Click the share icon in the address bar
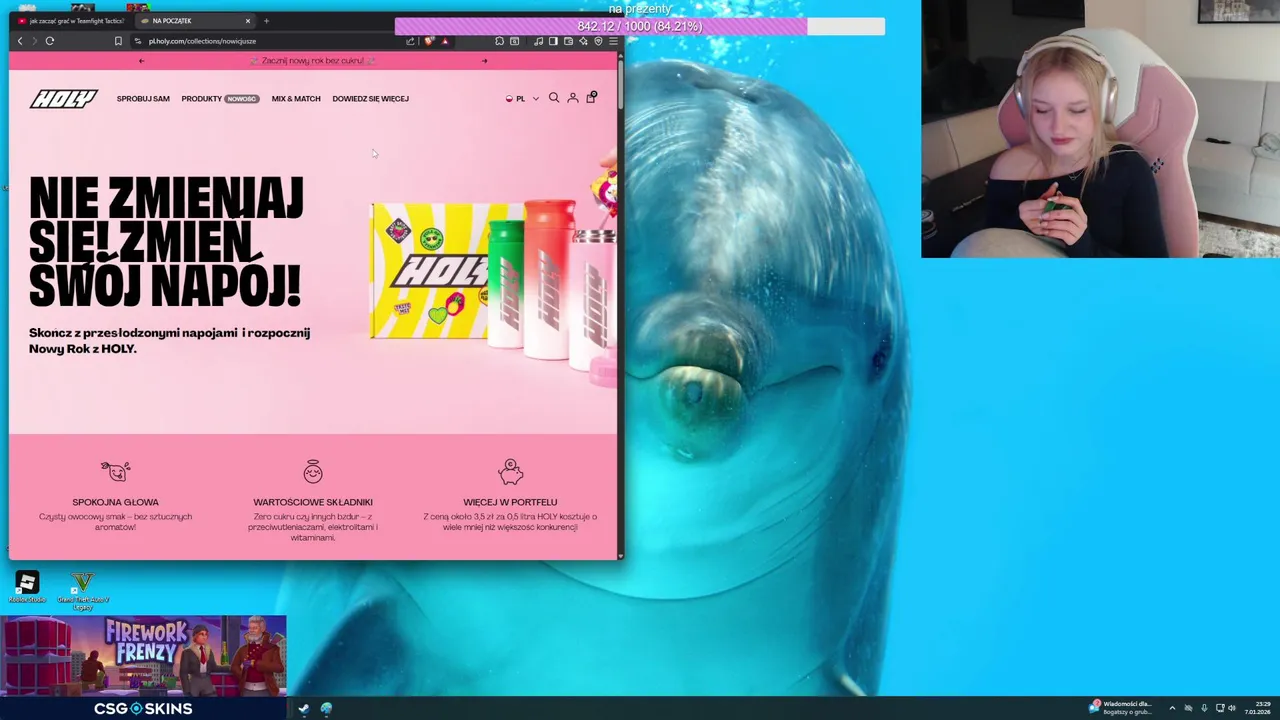This screenshot has height=720, width=1280. pos(410,41)
